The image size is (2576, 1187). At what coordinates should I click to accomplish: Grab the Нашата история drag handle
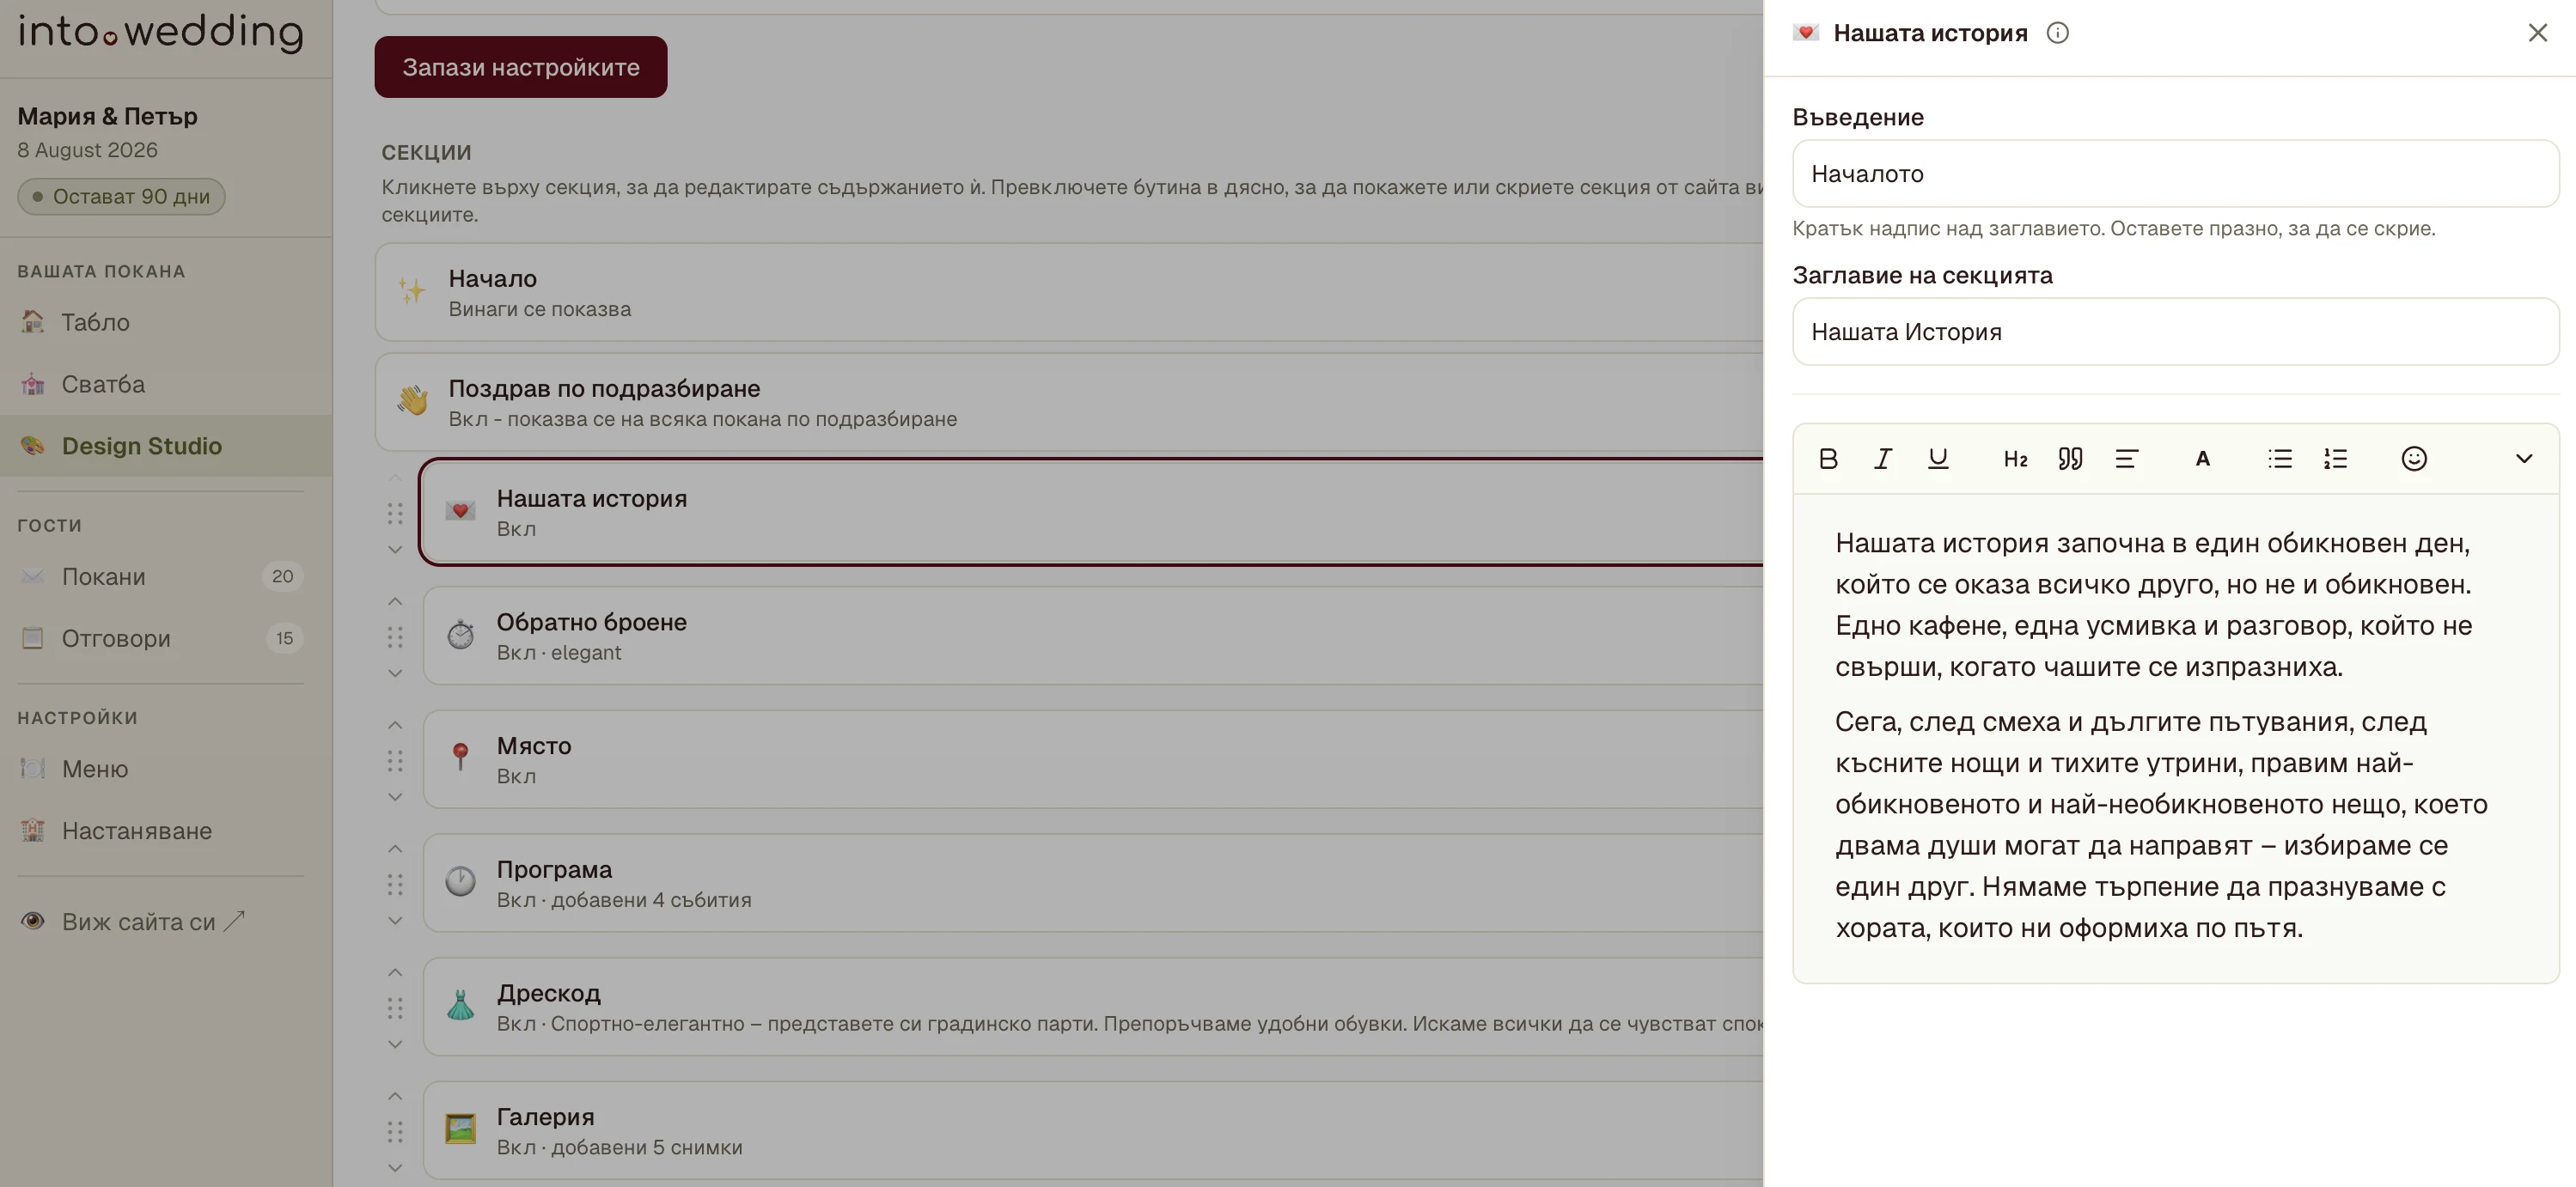(395, 513)
